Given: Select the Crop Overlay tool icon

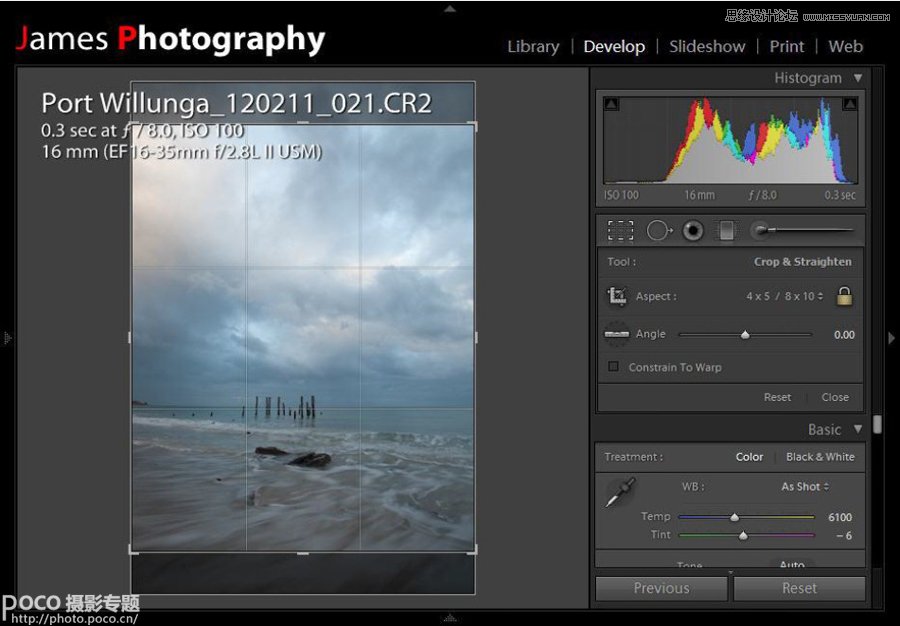Looking at the screenshot, I should (620, 230).
